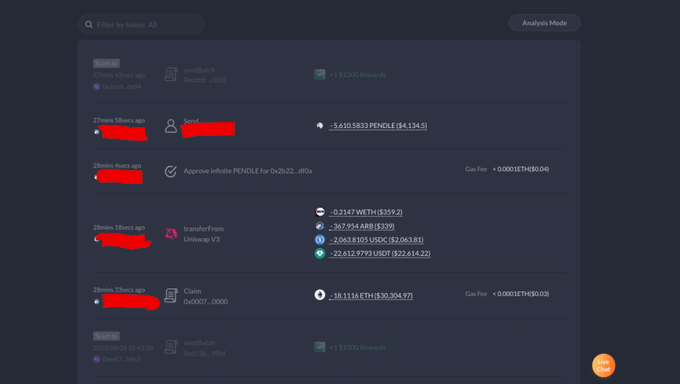Image resolution: width=680 pixels, height=384 pixels.
Task: Open the -5,610.5833 PENDLE amount
Action: point(378,125)
